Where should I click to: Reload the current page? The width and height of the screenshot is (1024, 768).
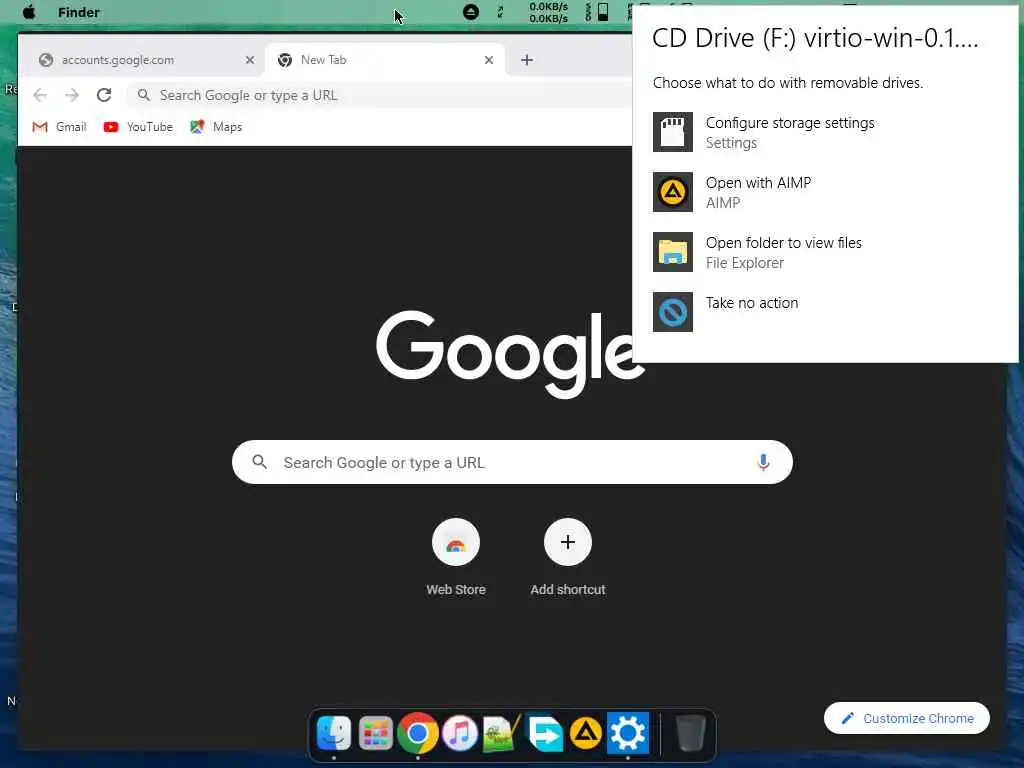pos(104,95)
